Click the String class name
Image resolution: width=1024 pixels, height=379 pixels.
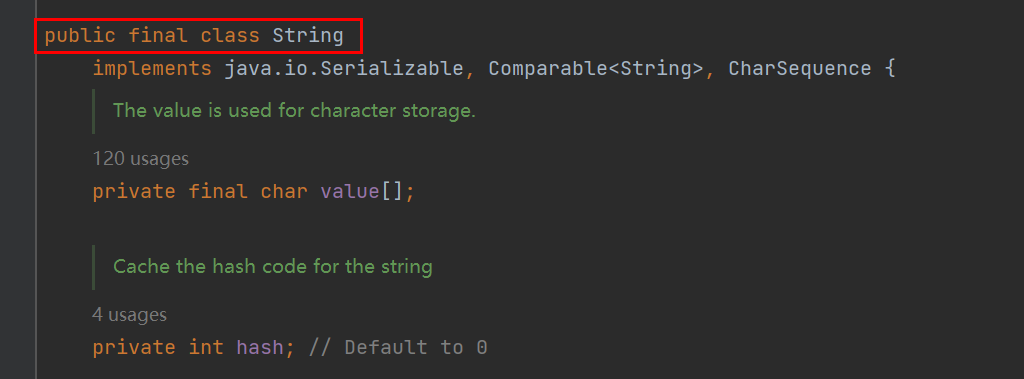[x=308, y=35]
